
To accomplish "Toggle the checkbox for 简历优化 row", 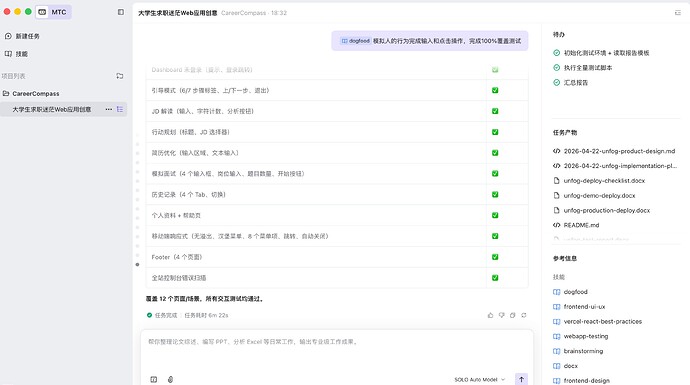I will coord(495,153).
